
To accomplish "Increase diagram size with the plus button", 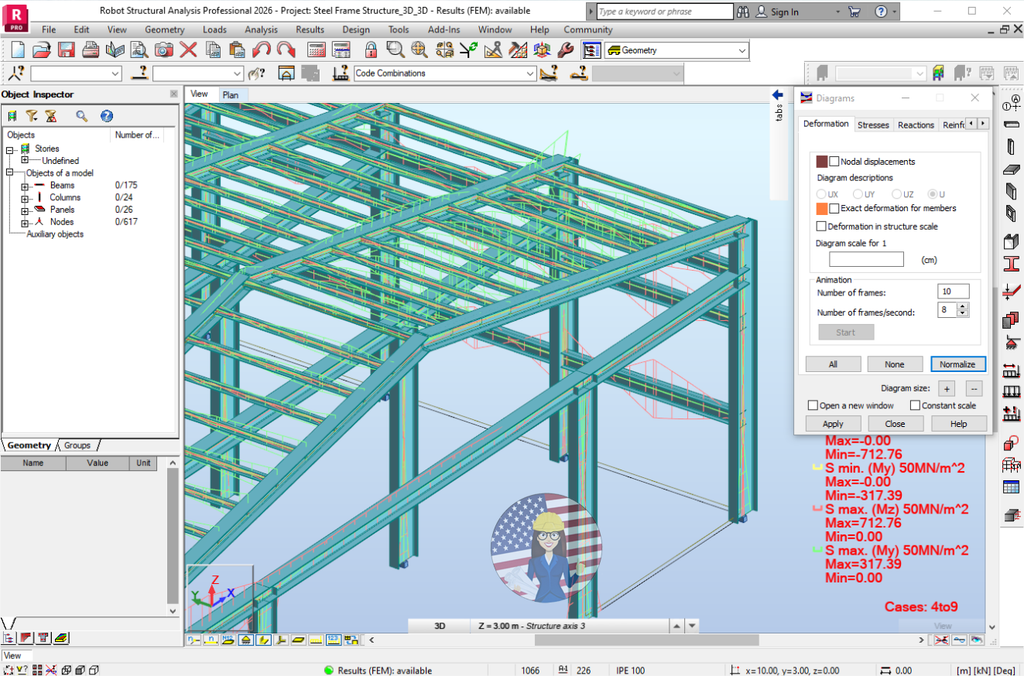I will click(x=947, y=388).
